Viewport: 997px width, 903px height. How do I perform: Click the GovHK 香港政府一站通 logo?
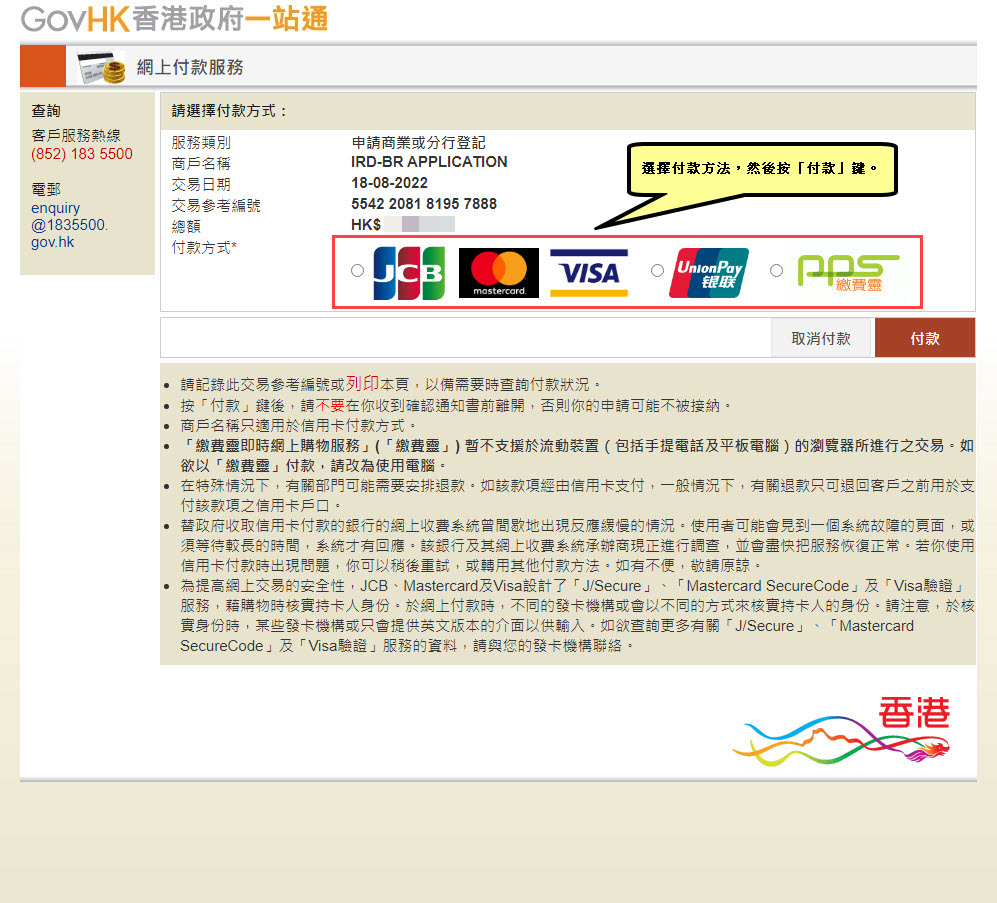click(174, 19)
